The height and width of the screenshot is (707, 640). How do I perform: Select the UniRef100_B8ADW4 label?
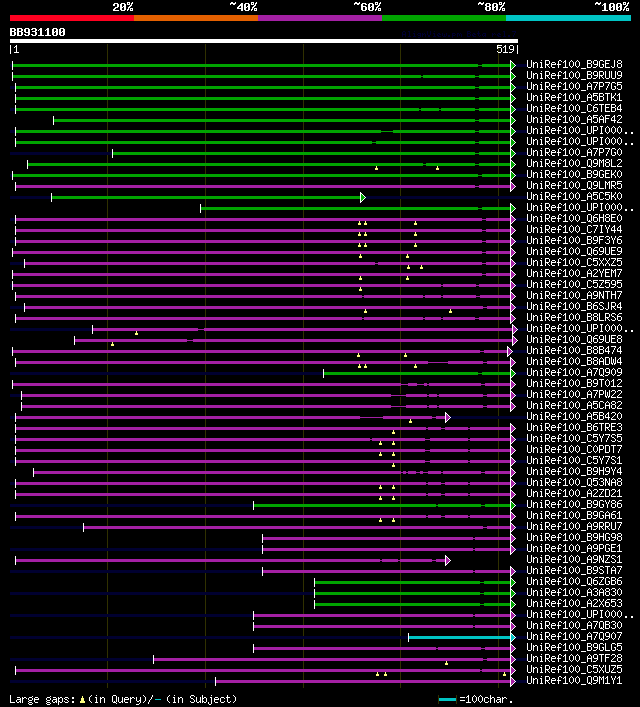pos(574,362)
